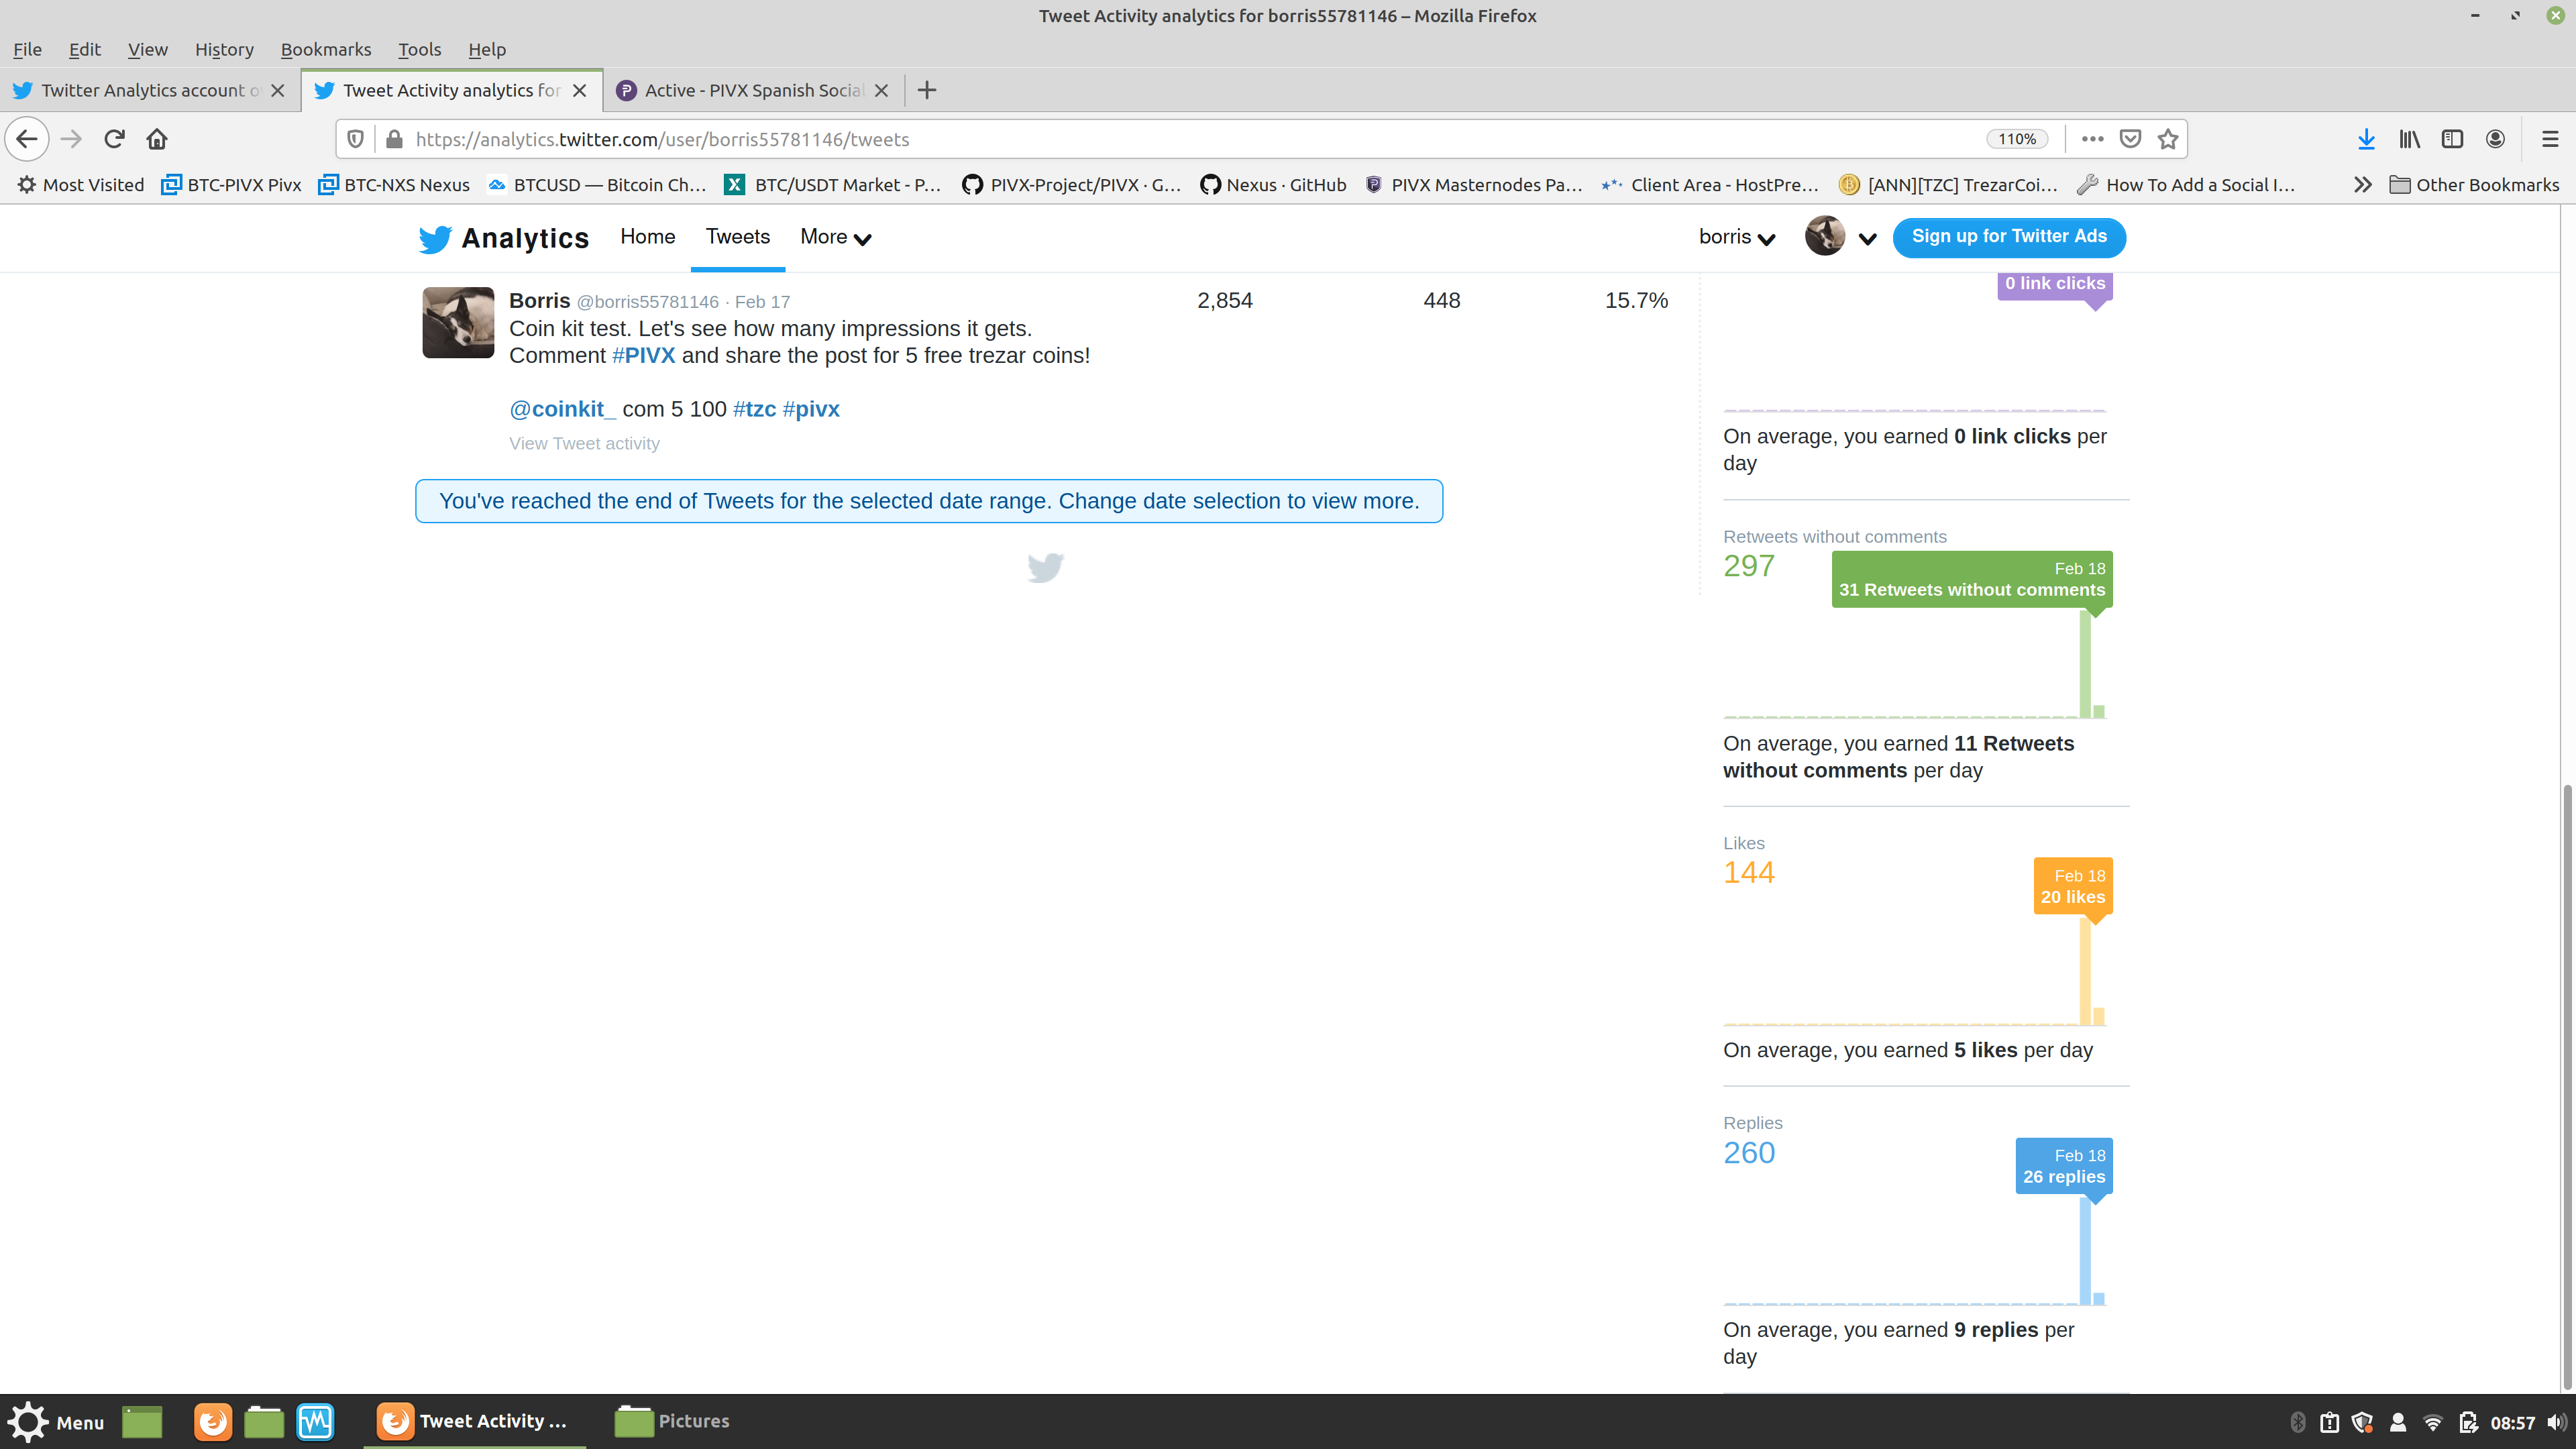
Task: Open the View menu
Action: click(147, 49)
